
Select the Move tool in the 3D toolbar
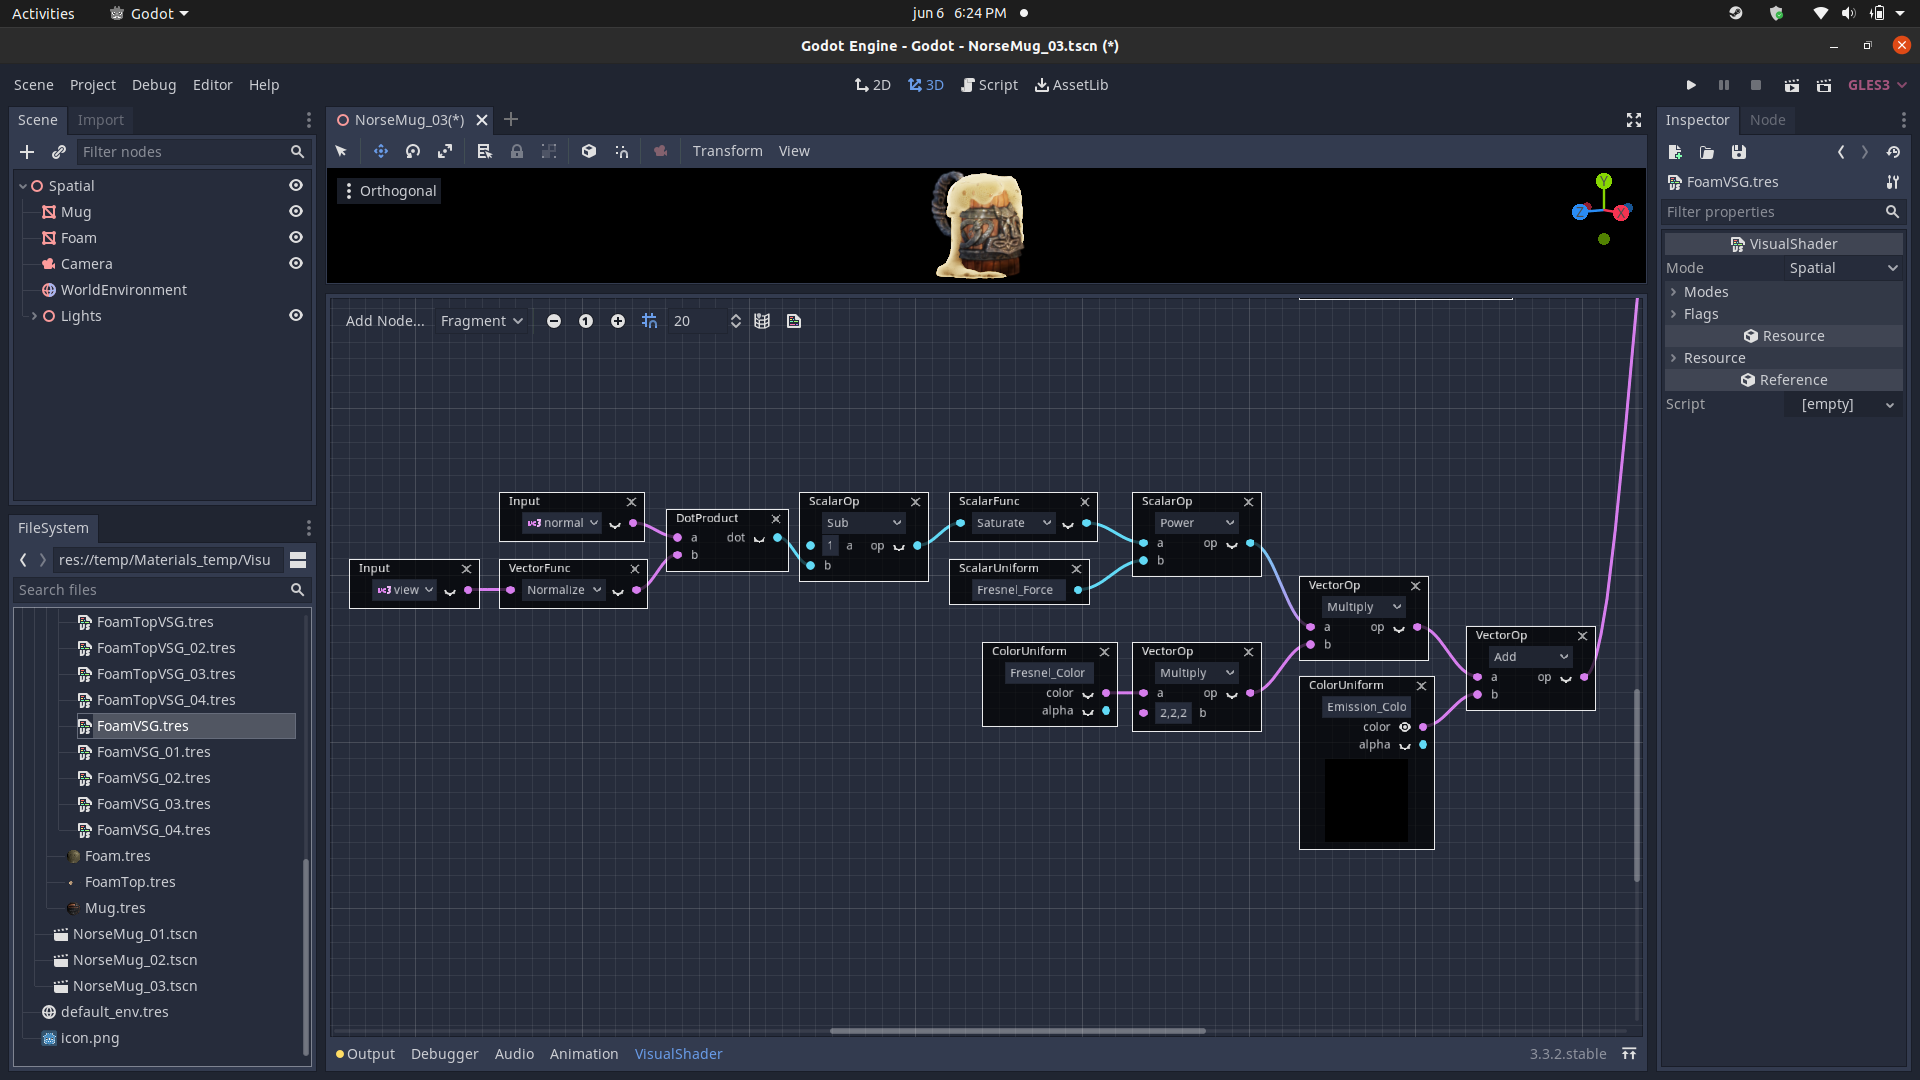[x=380, y=151]
